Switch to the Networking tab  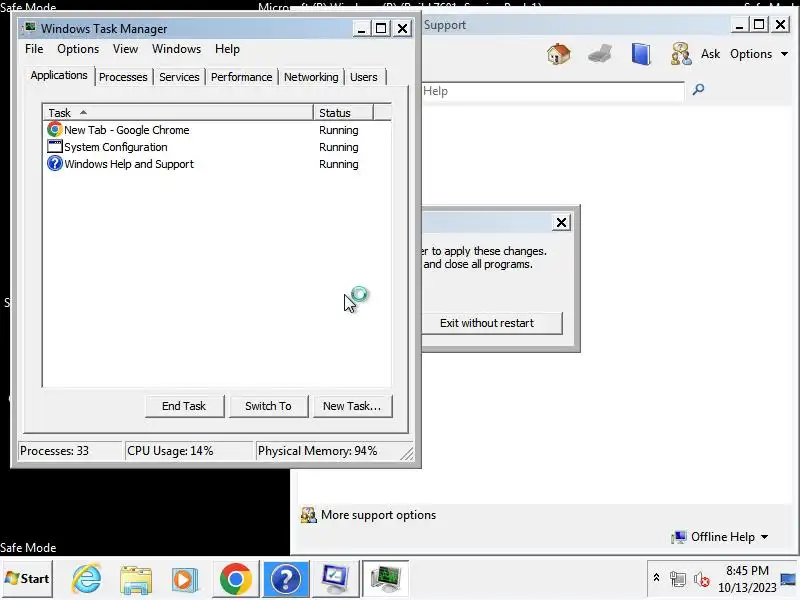point(311,77)
